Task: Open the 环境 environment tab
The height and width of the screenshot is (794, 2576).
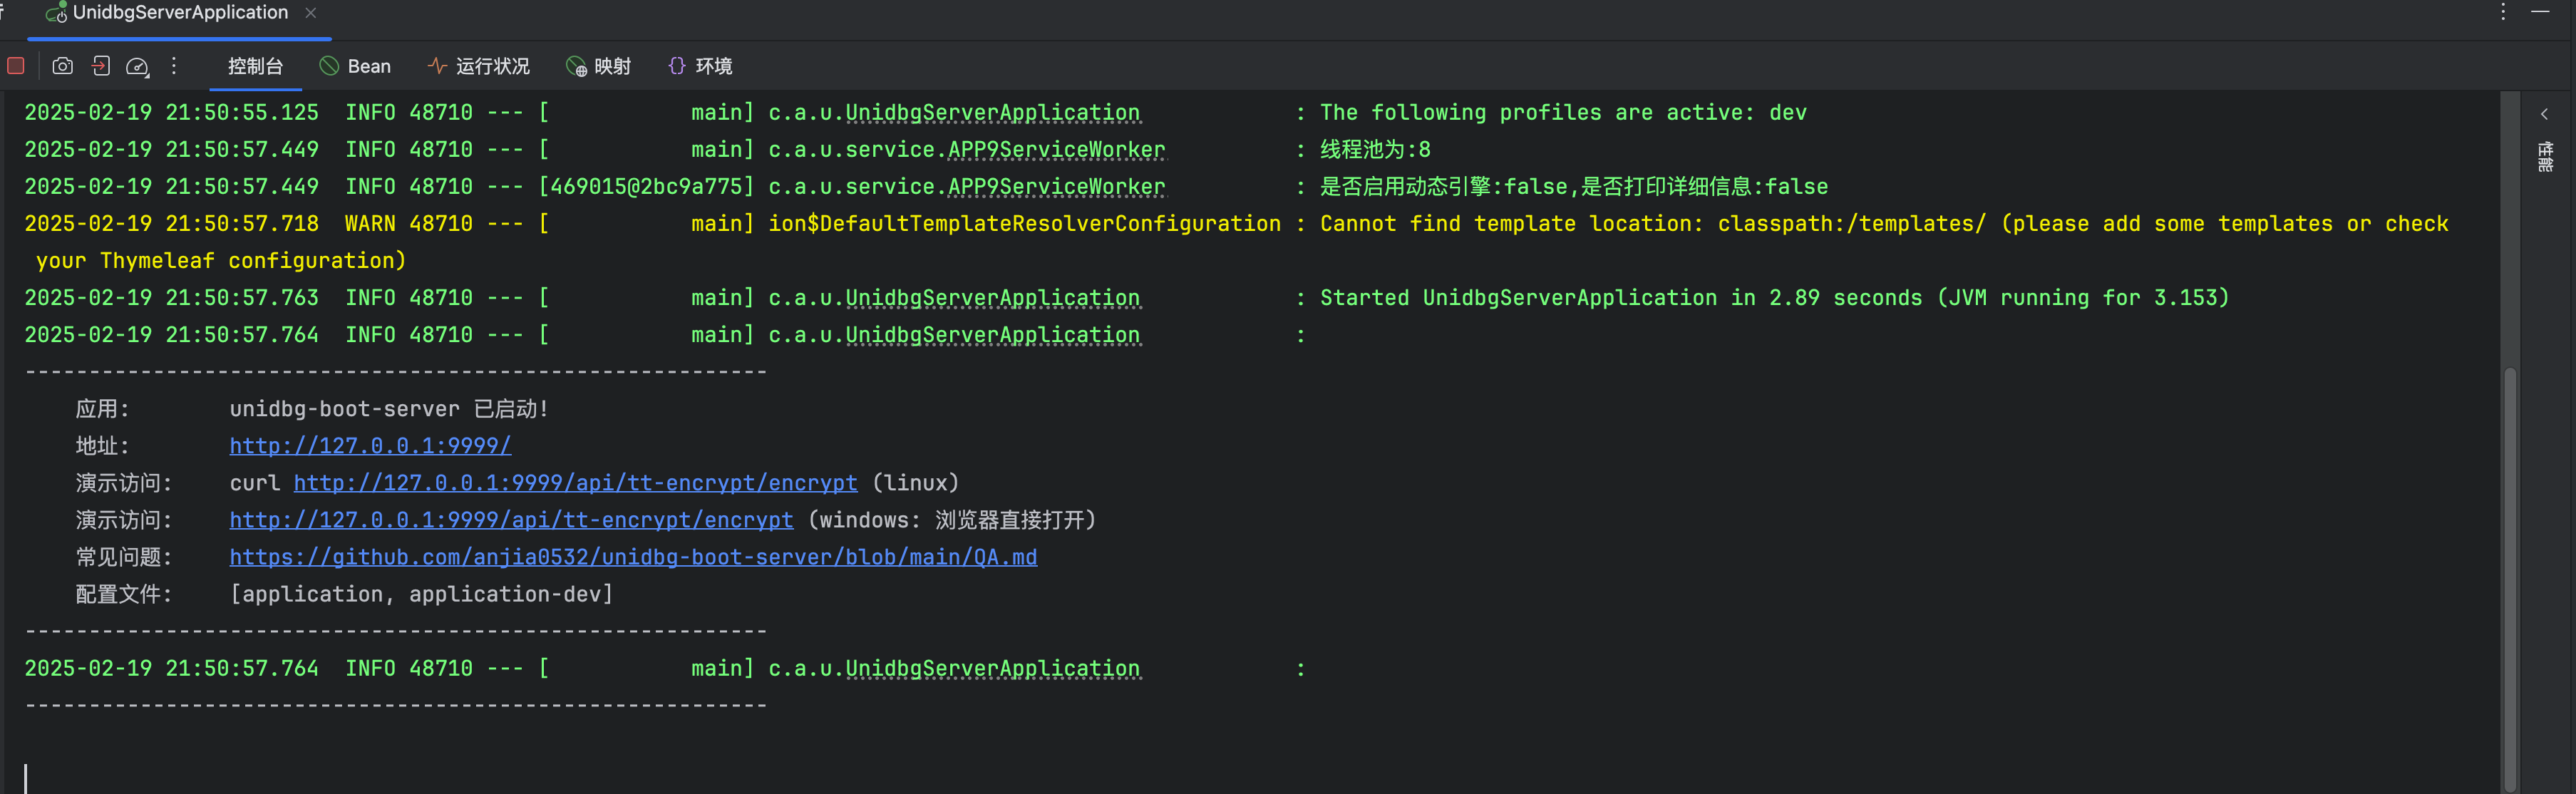Action: tap(700, 66)
